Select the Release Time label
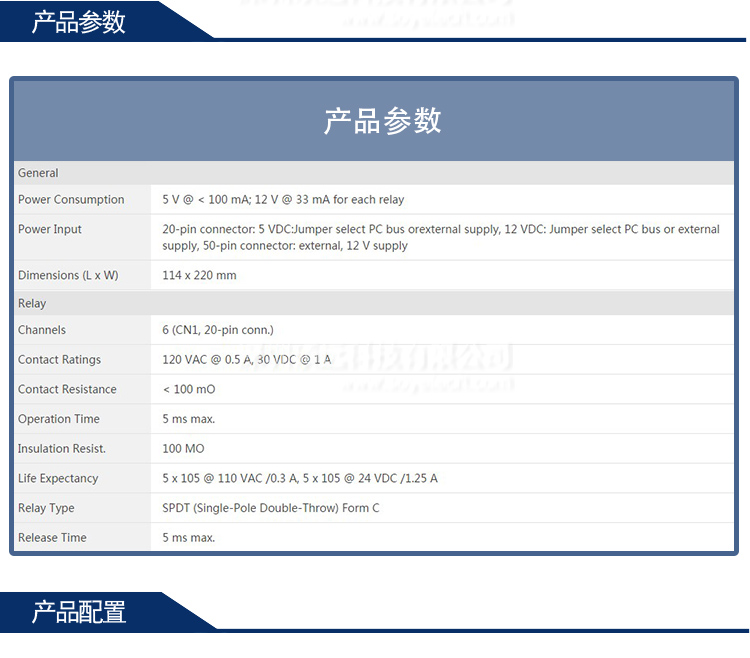The width and height of the screenshot is (750, 658). (52, 538)
